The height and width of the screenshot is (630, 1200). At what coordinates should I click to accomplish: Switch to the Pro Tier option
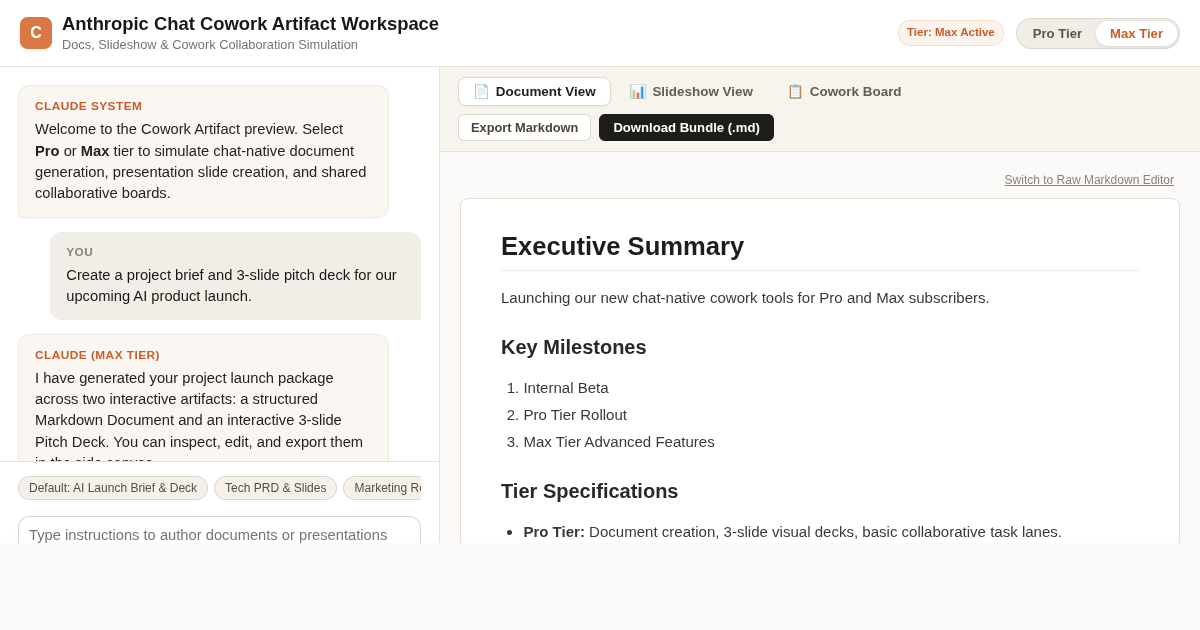(x=1057, y=34)
